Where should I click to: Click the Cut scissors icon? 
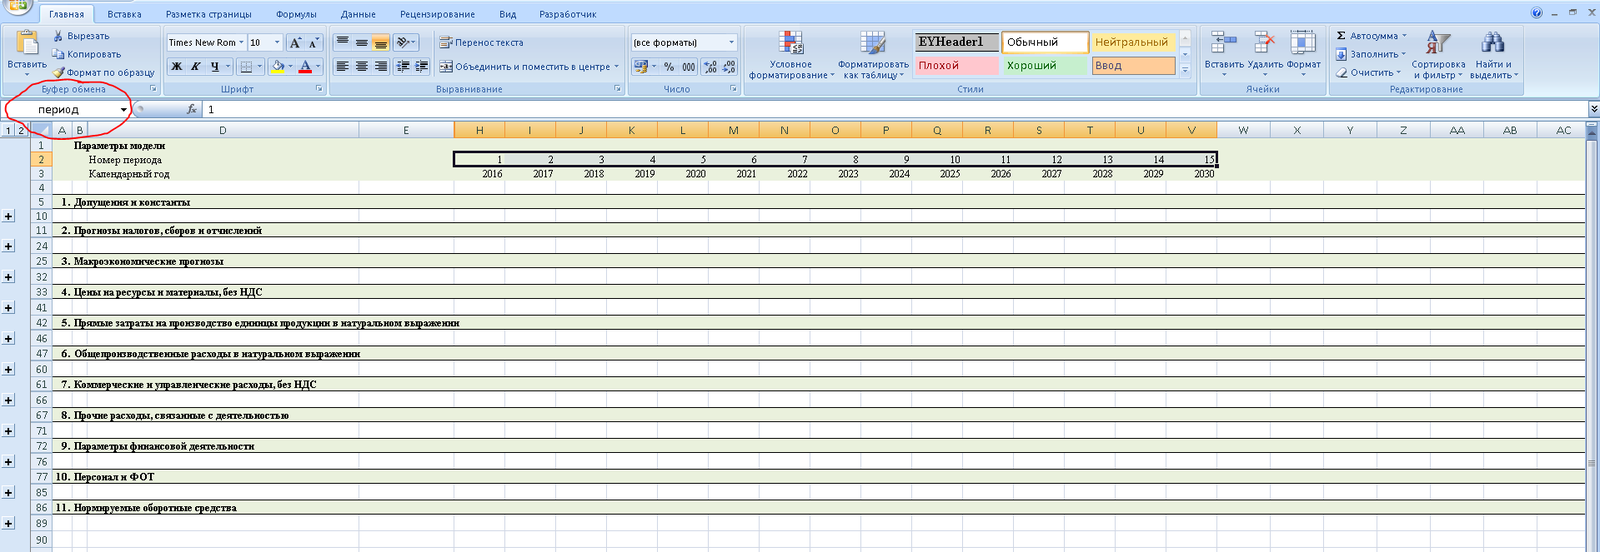[x=58, y=36]
